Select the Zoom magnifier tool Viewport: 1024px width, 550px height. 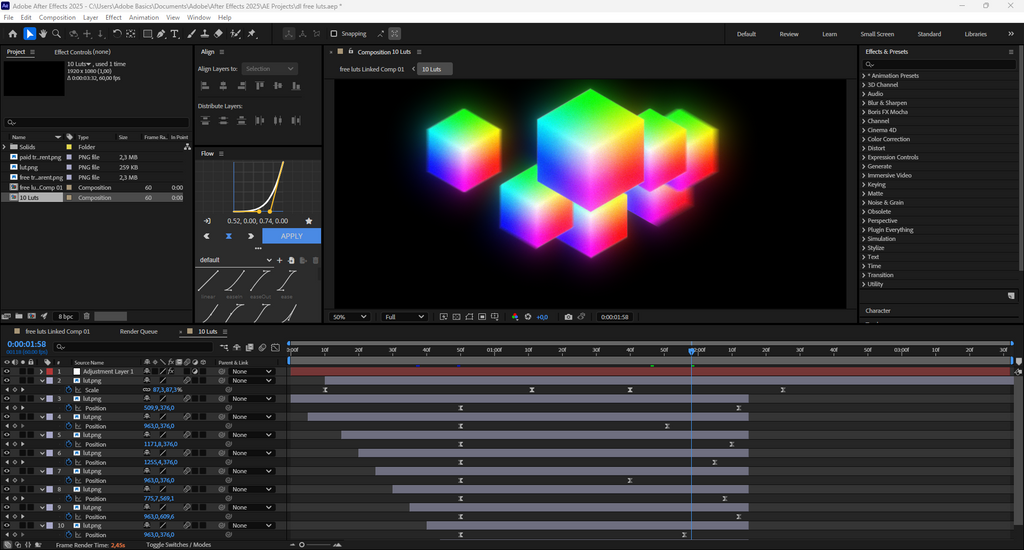pos(57,34)
